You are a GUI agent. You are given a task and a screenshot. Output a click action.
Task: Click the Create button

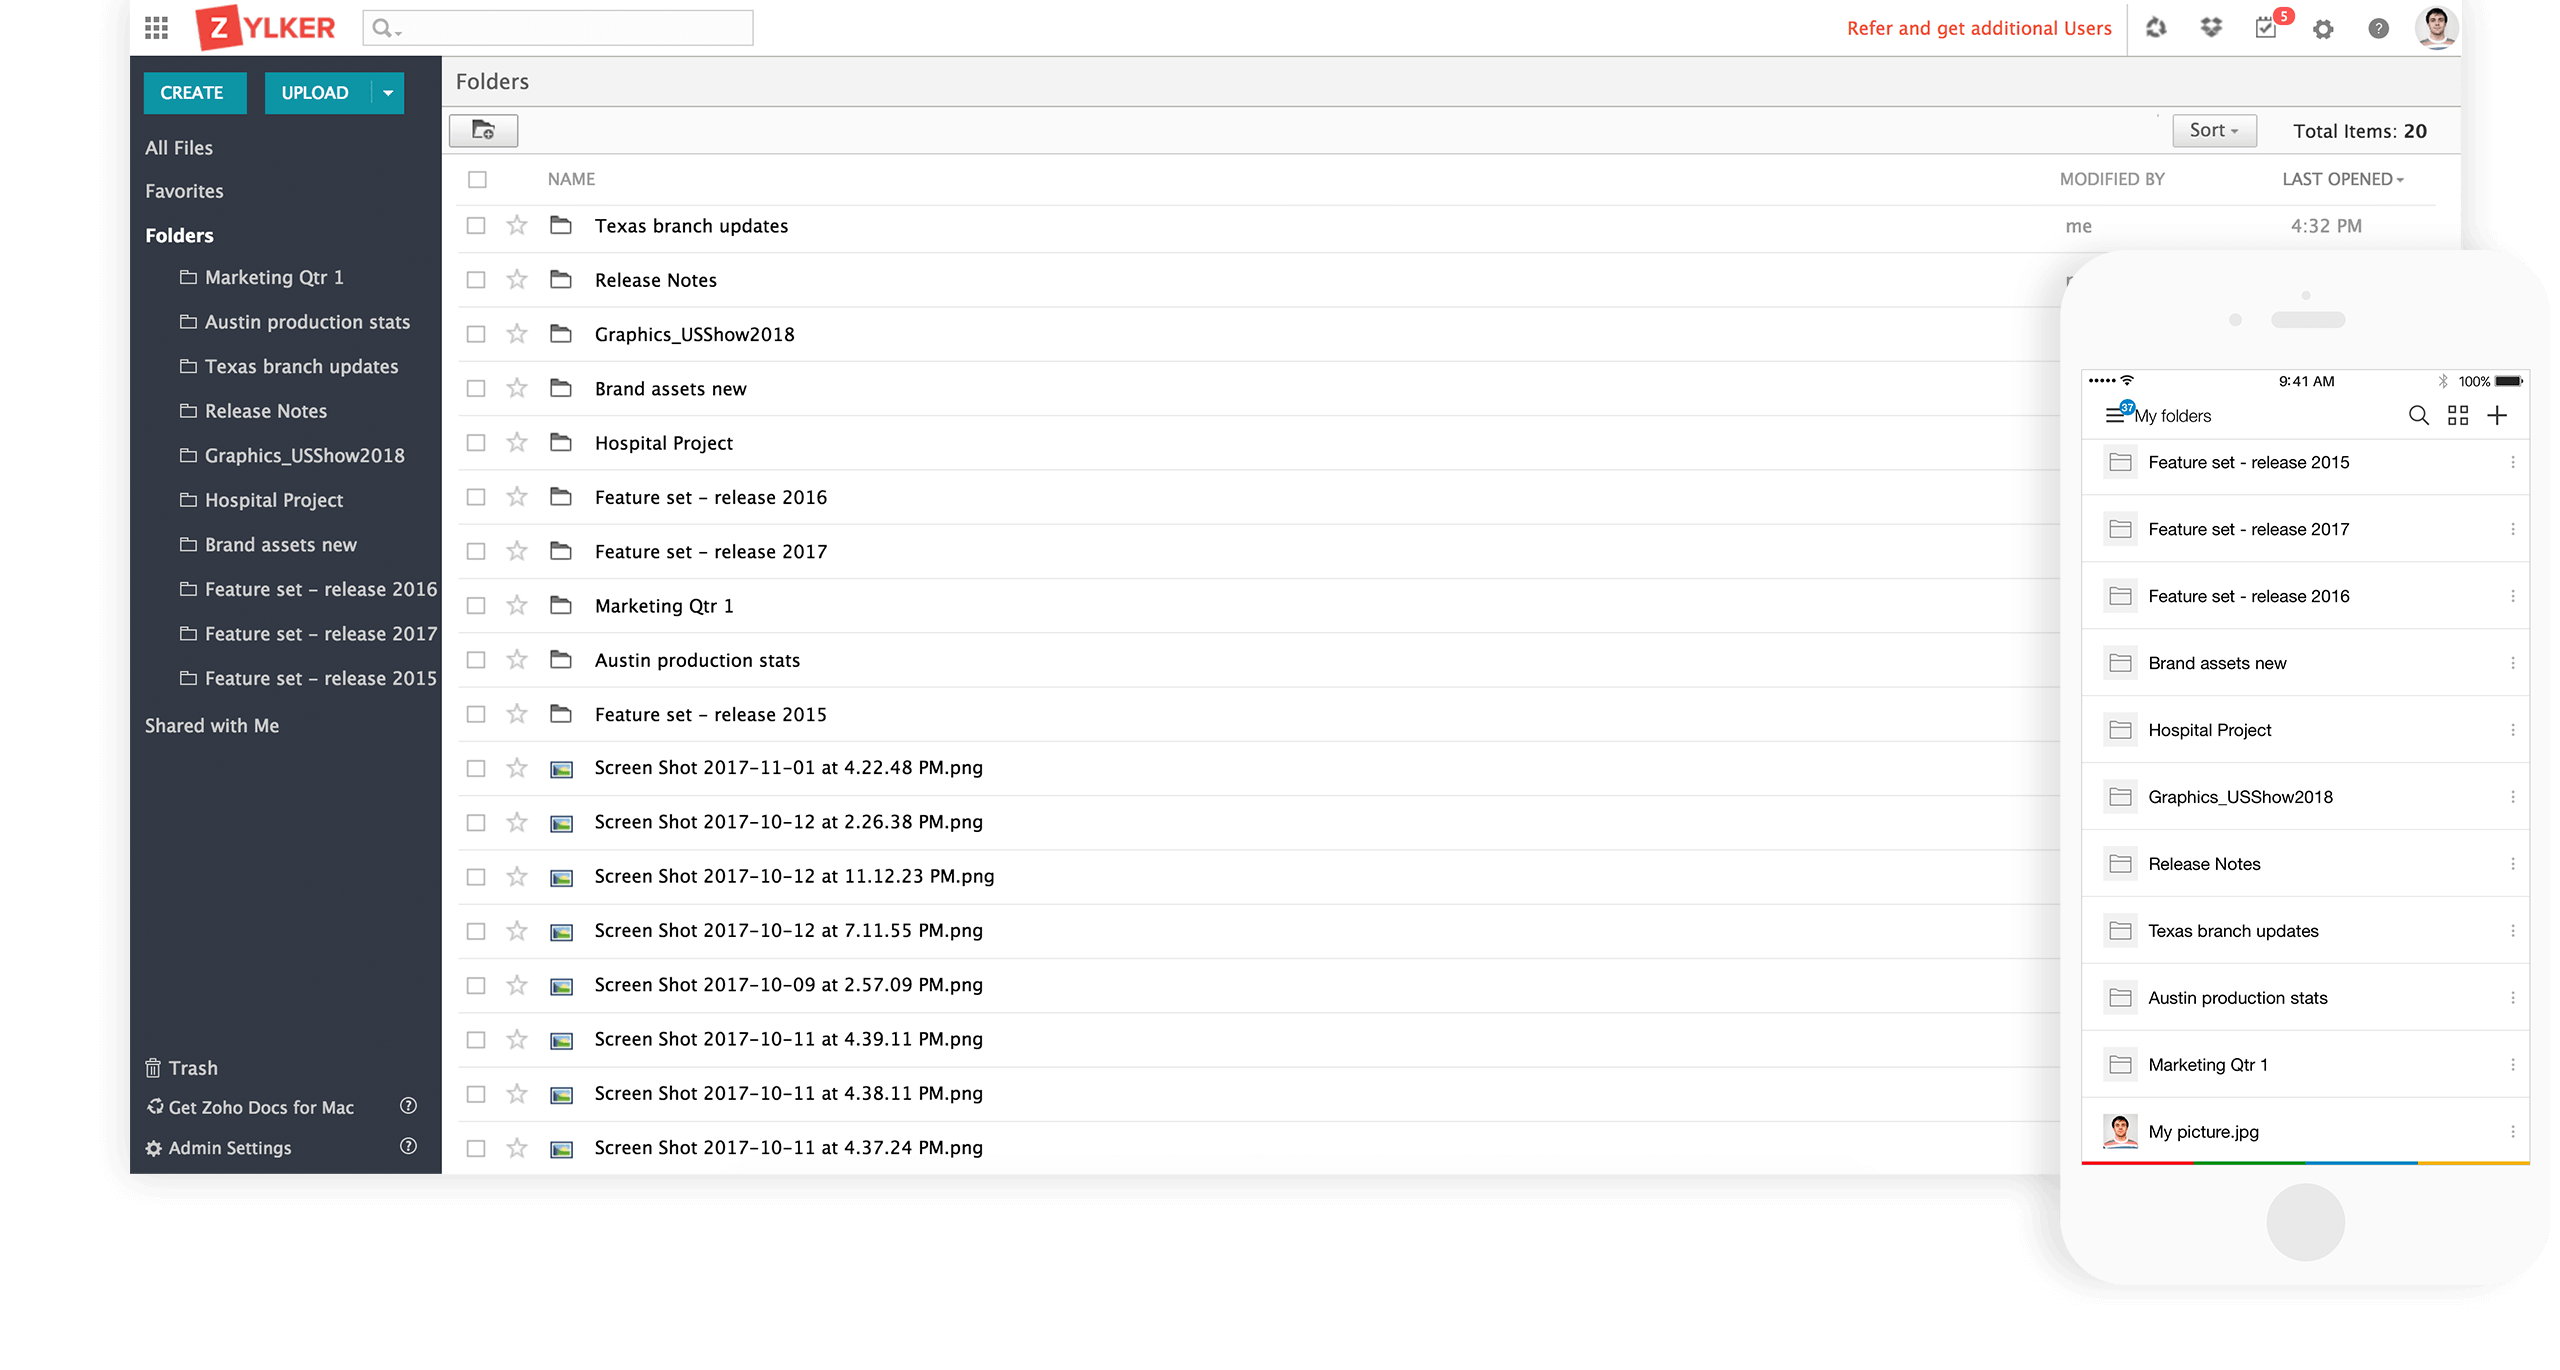(194, 92)
